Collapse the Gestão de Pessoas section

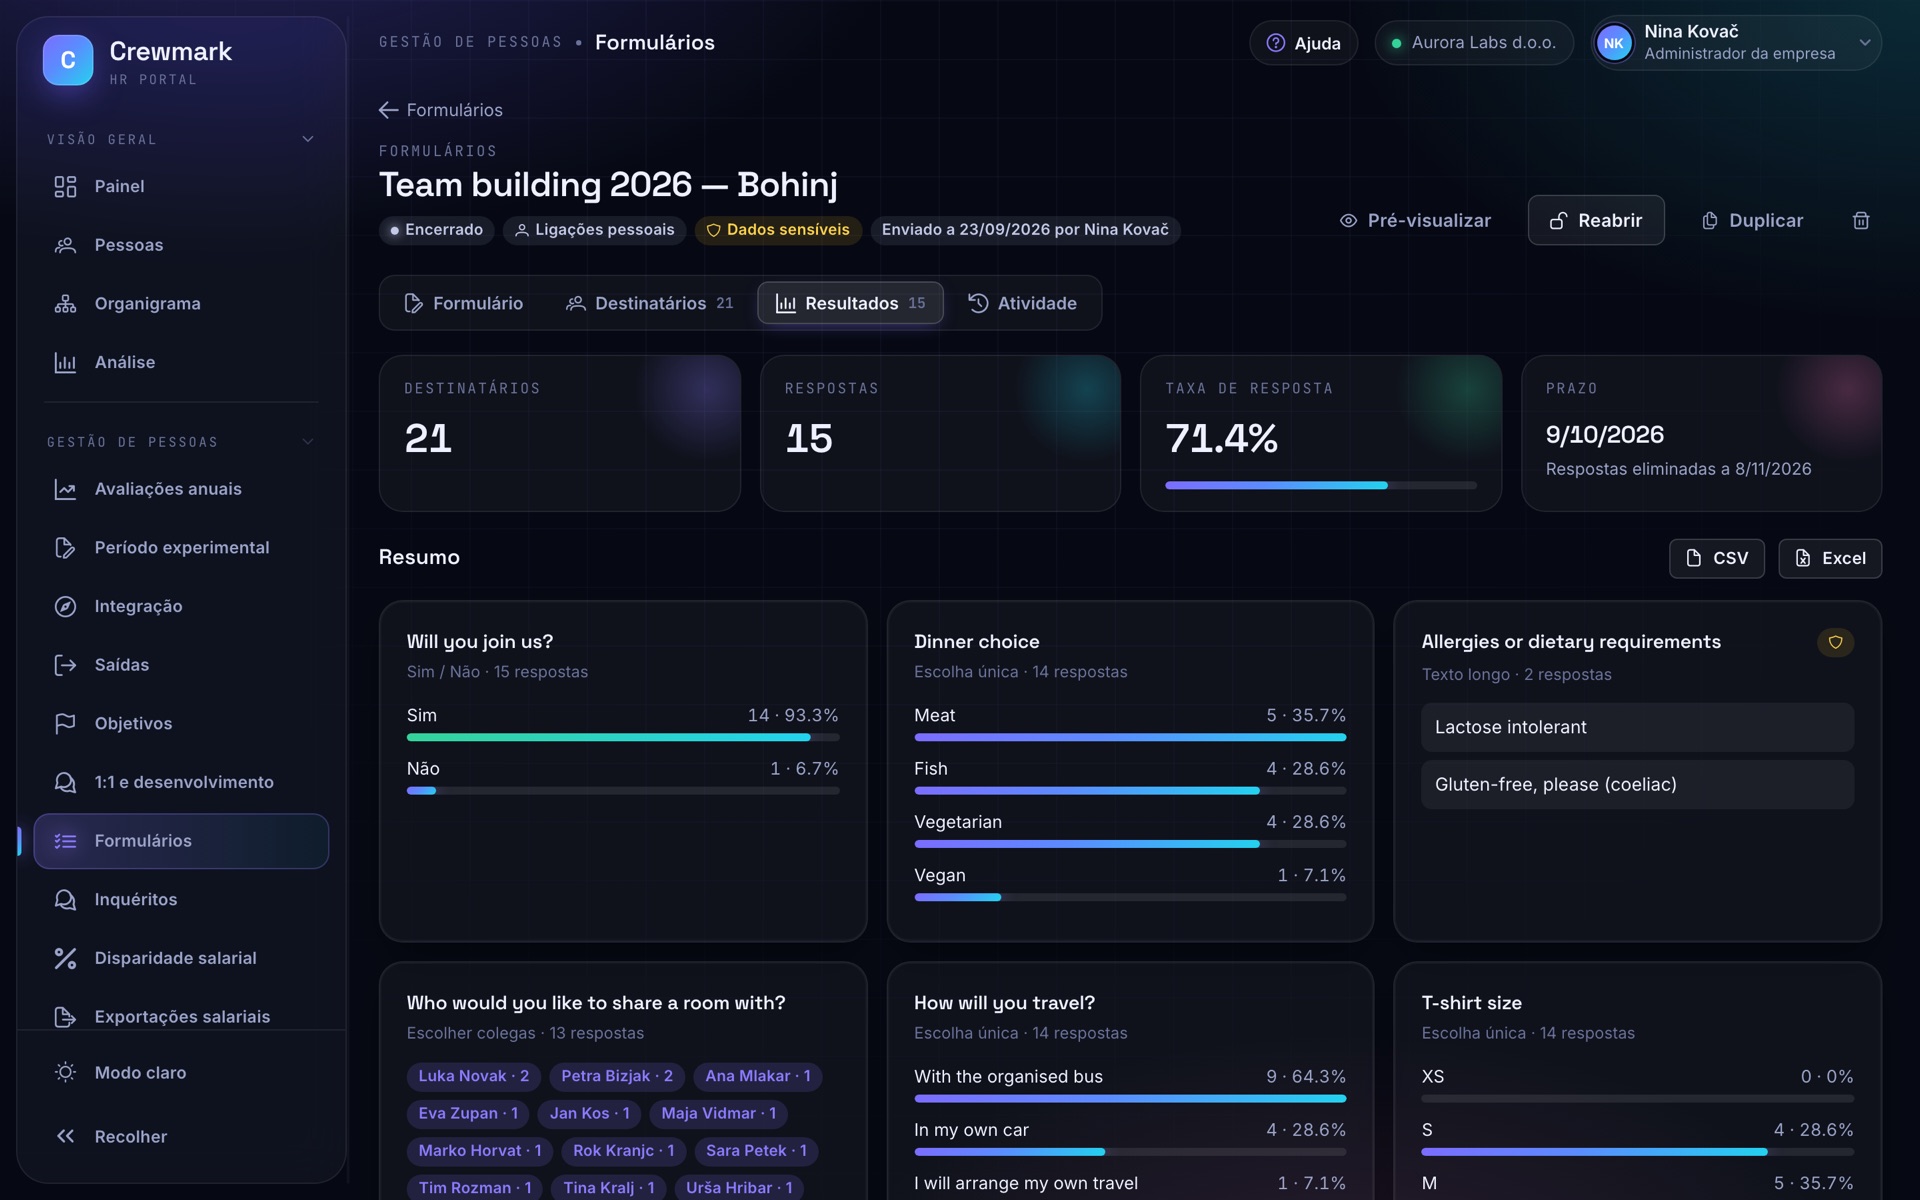pyautogui.click(x=308, y=442)
